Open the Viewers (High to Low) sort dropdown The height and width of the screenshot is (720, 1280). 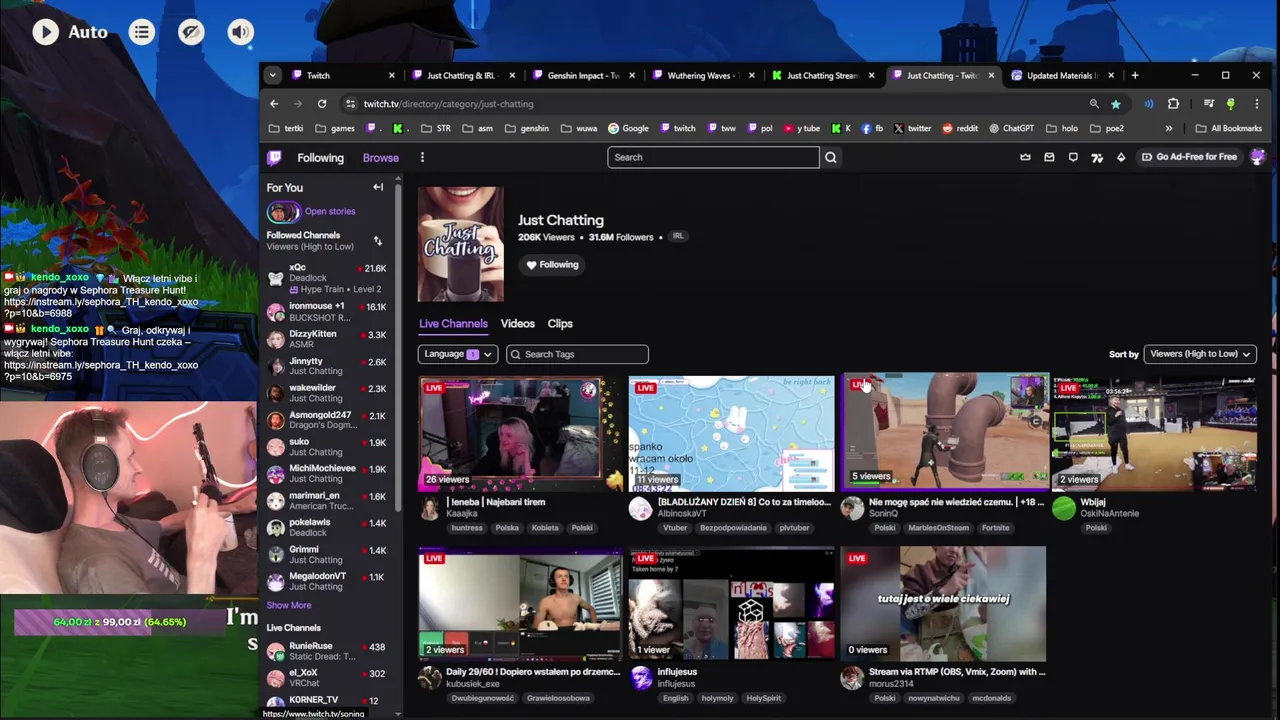[1200, 354]
